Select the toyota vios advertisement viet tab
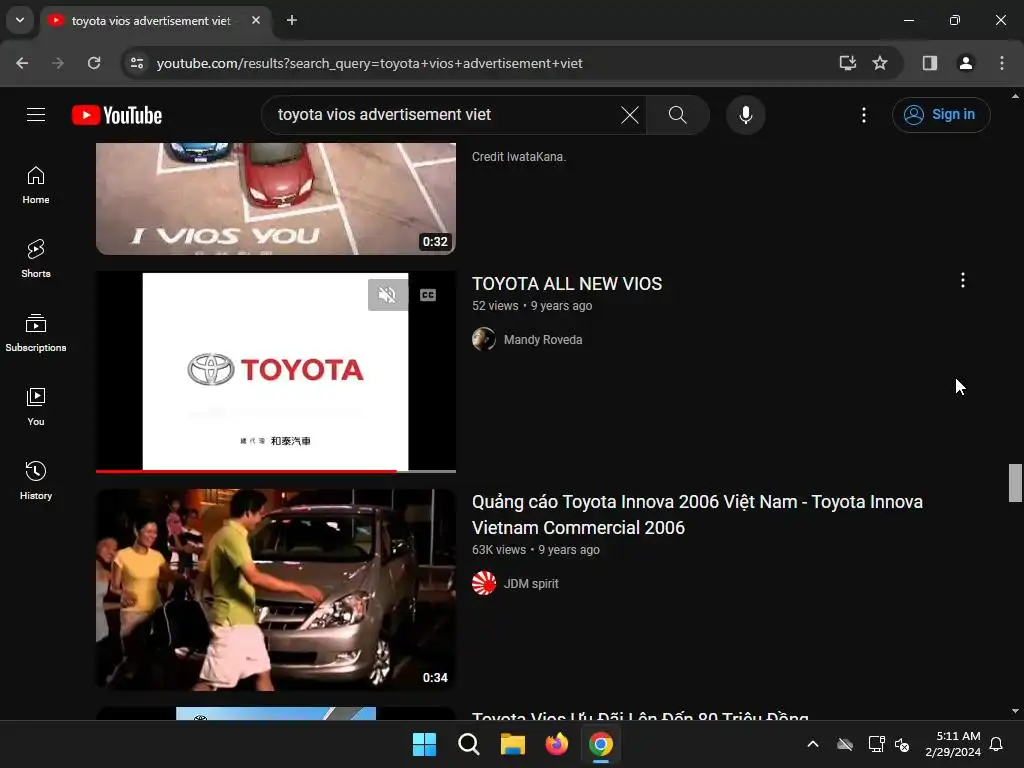The image size is (1024, 768). click(152, 21)
